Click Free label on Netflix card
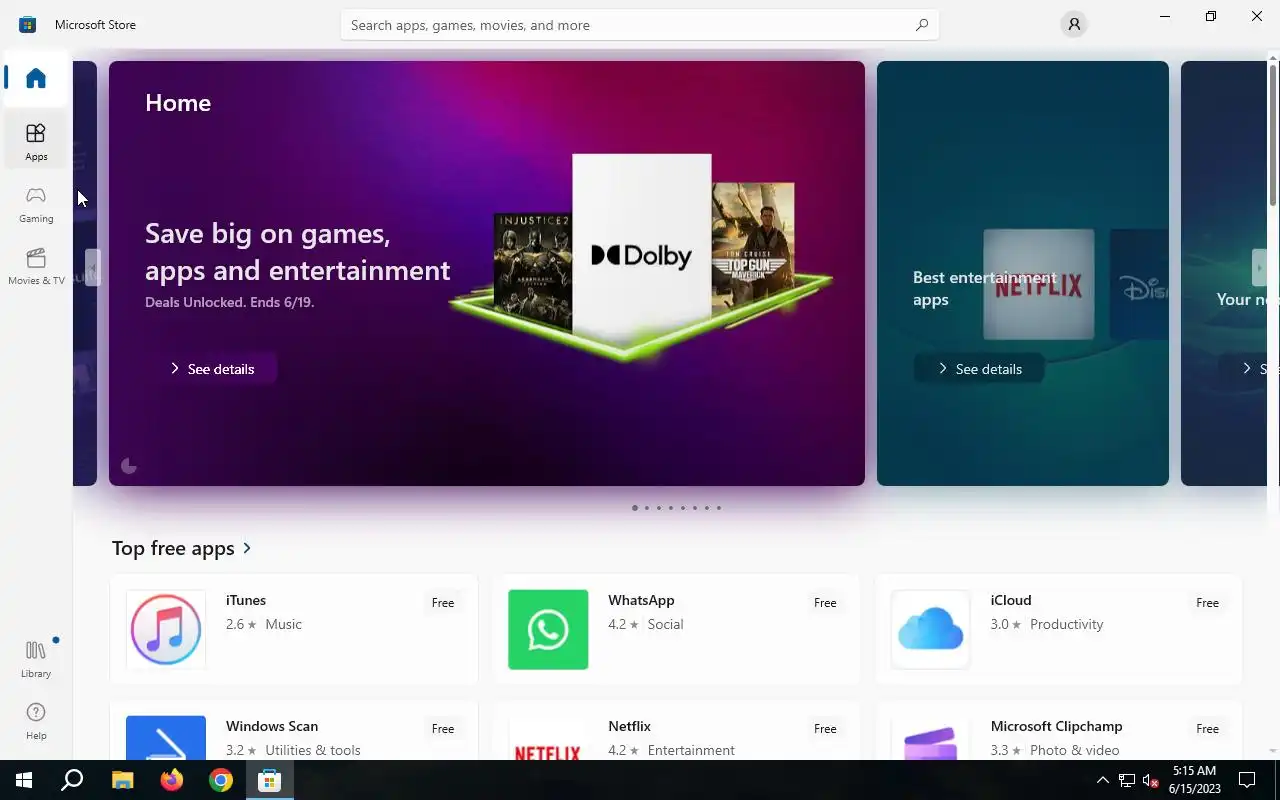1280x800 pixels. (825, 729)
